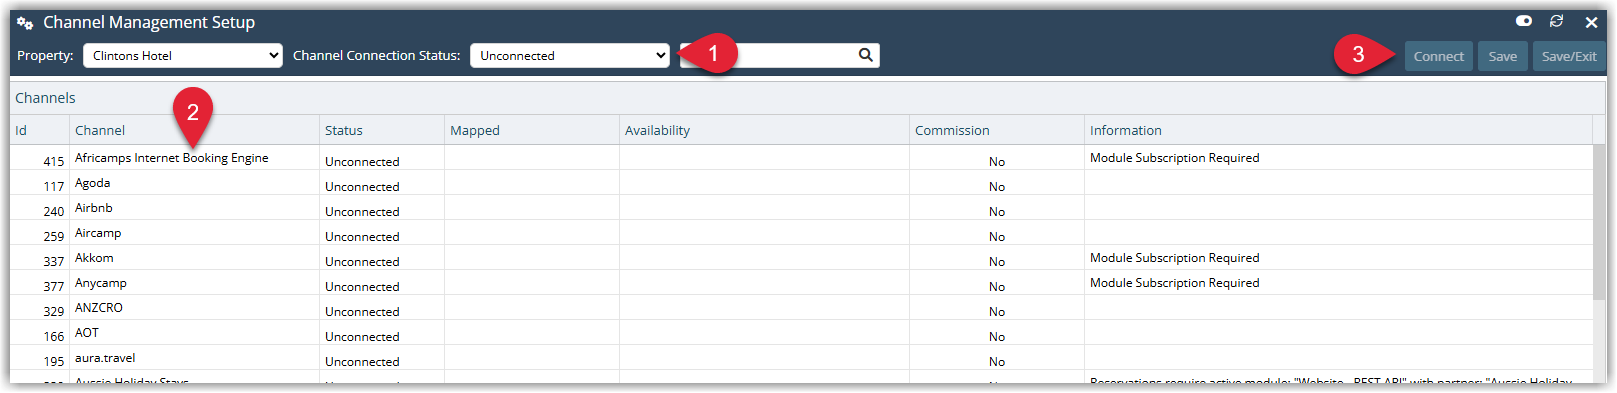Click the Mapped column header

click(532, 130)
